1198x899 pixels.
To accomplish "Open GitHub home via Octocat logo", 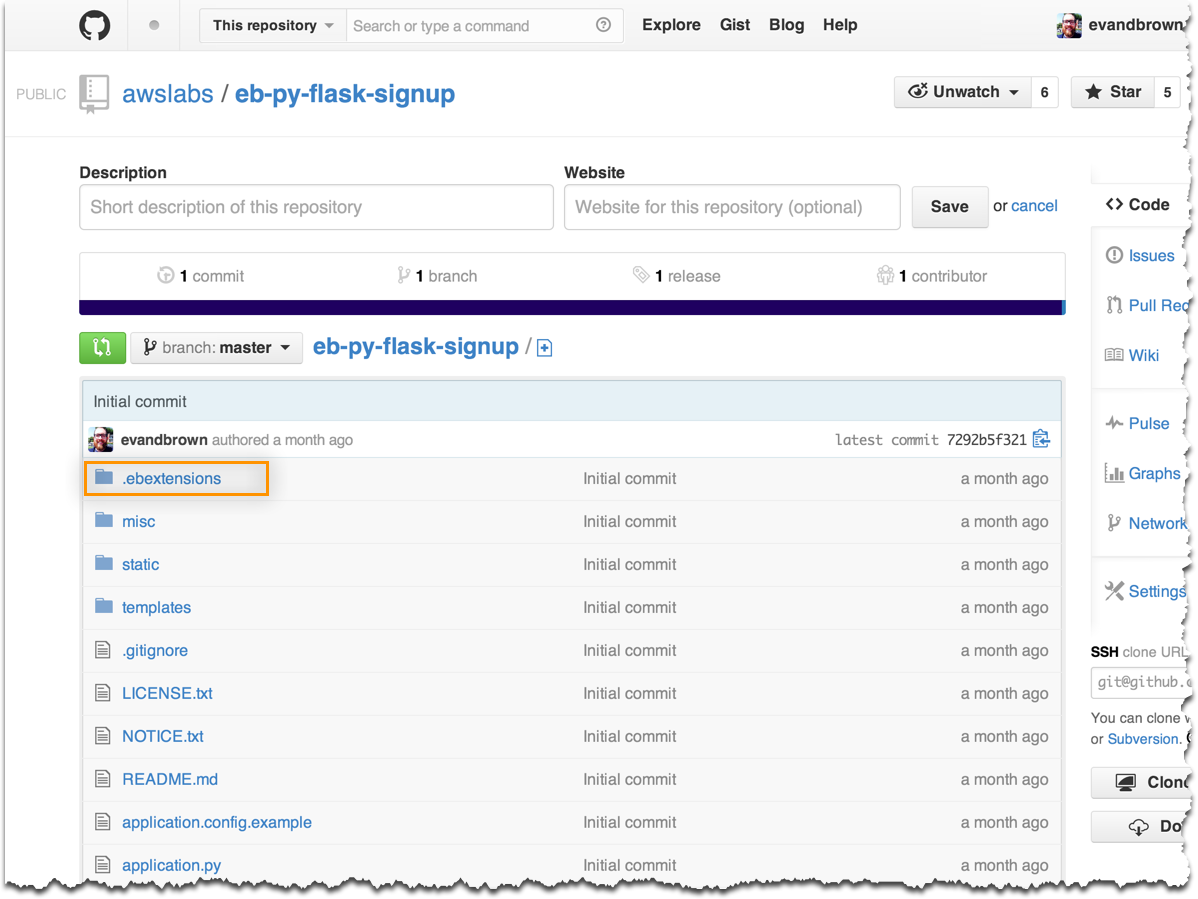I will [95, 25].
